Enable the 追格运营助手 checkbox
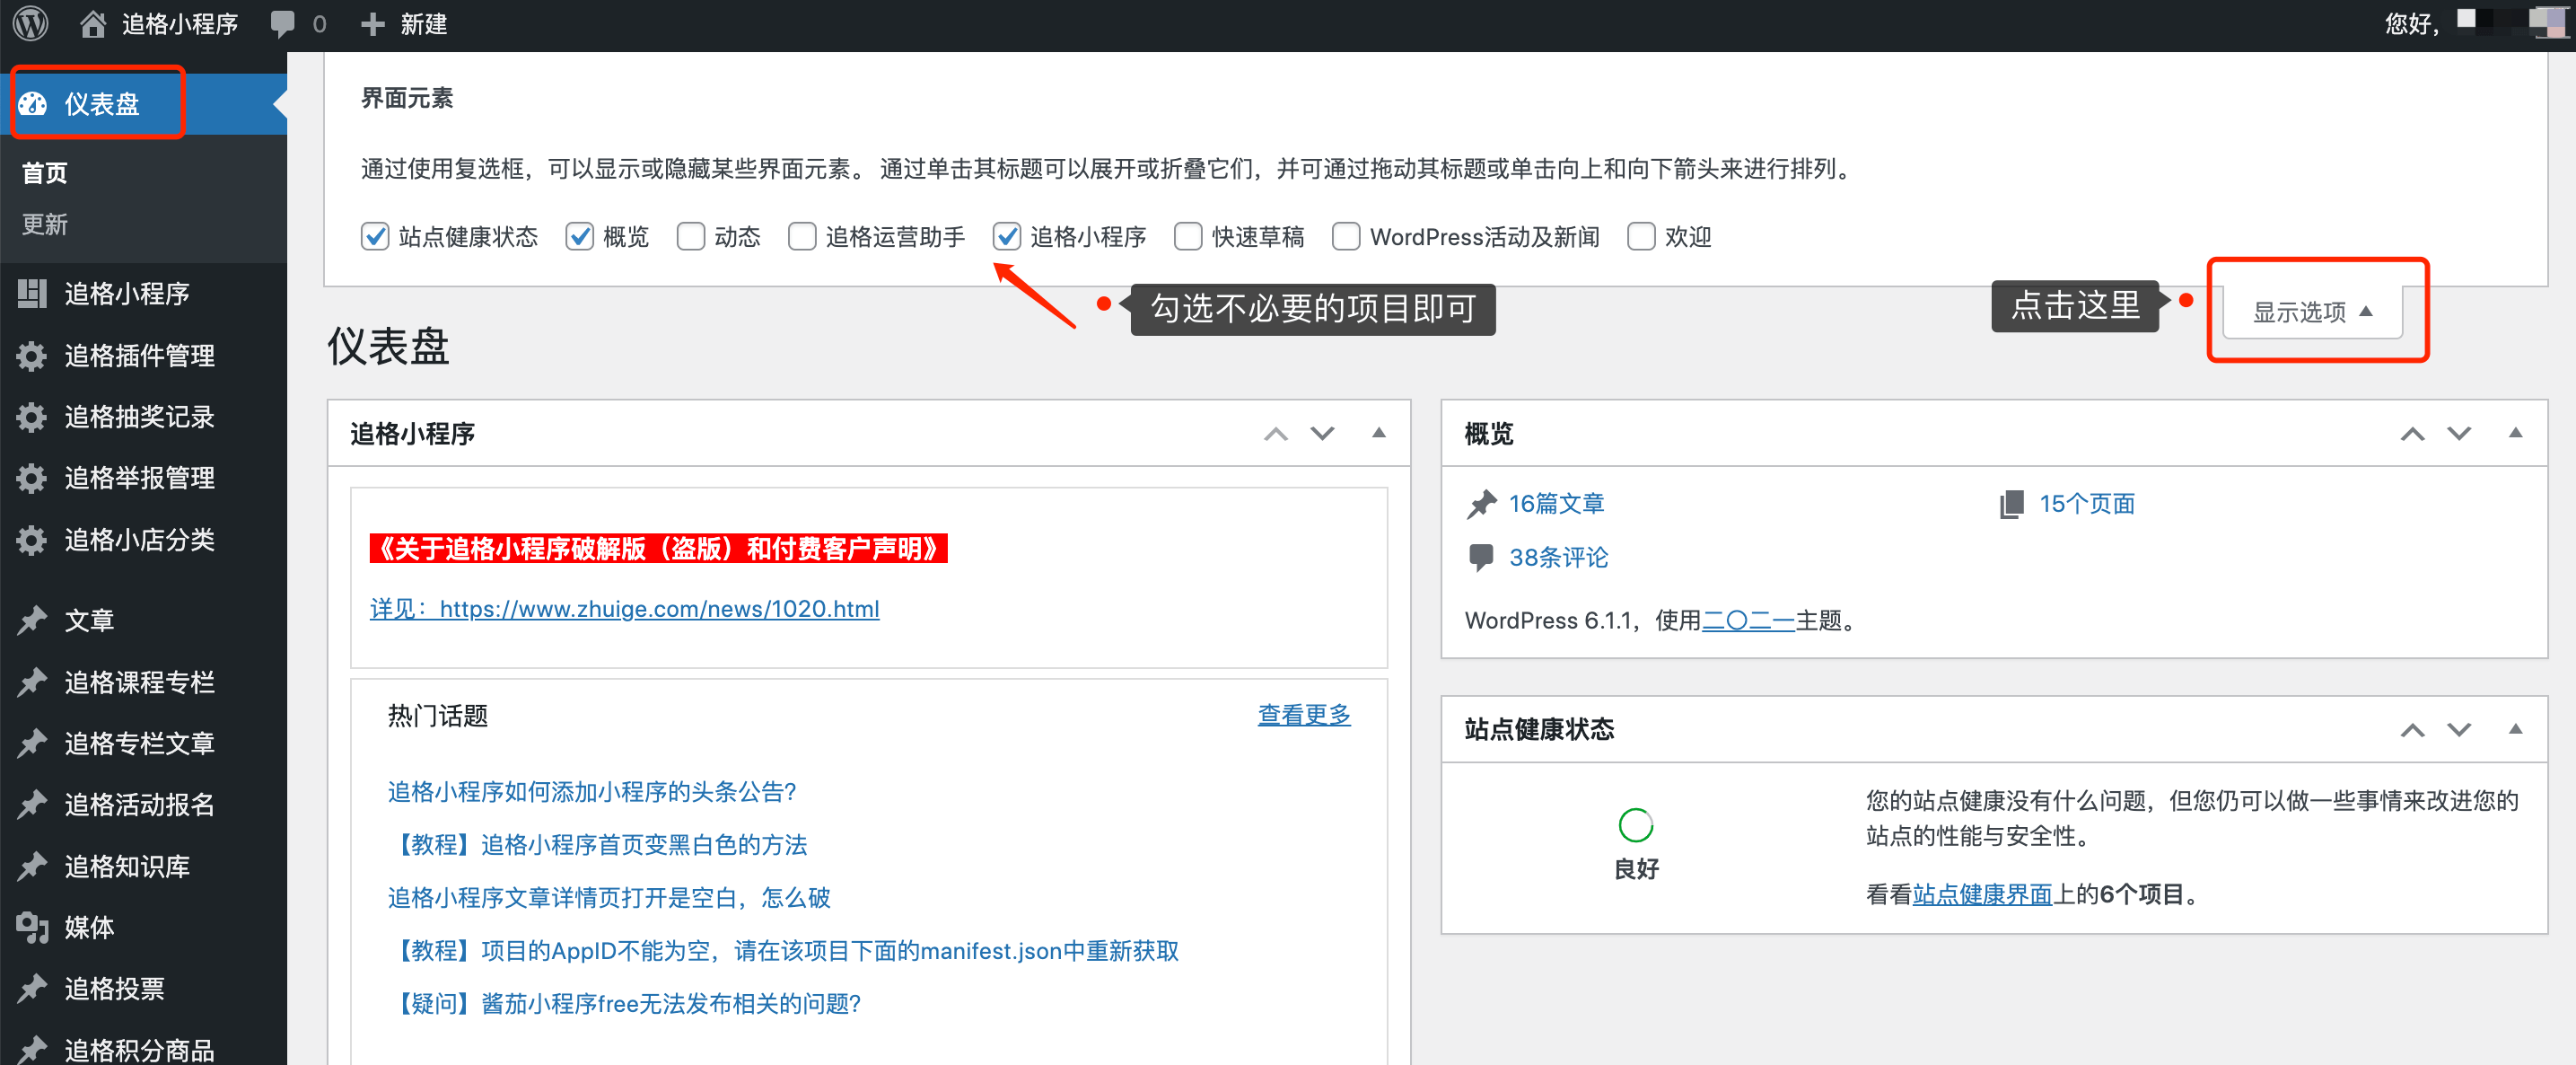The height and width of the screenshot is (1065, 2576). tap(802, 237)
